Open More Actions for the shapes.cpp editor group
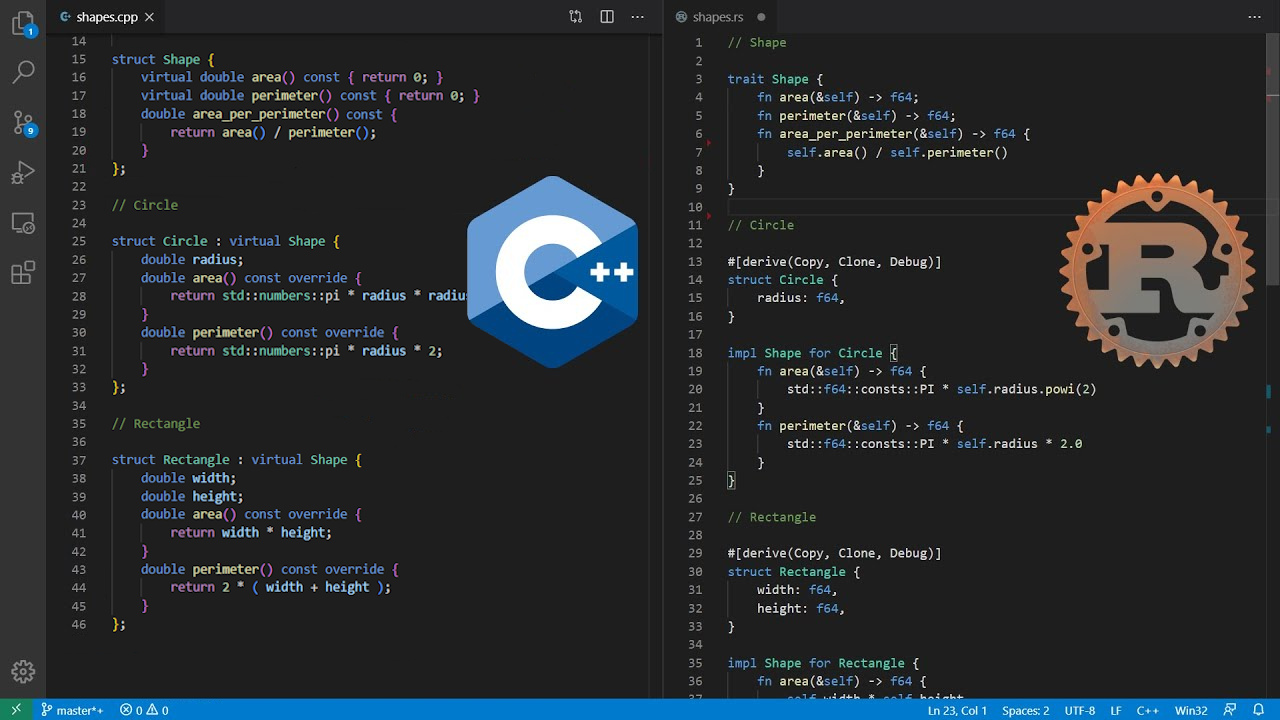The width and height of the screenshot is (1280, 720). click(x=637, y=17)
